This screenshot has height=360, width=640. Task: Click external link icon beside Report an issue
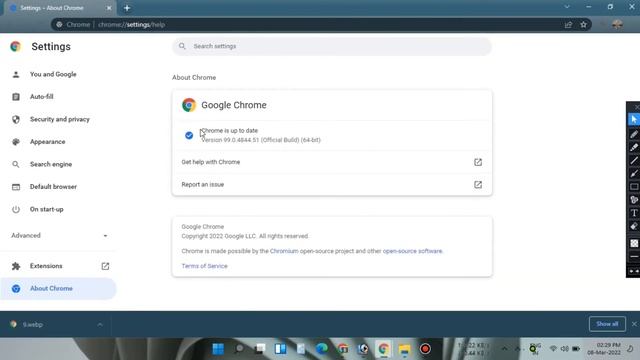(x=478, y=184)
